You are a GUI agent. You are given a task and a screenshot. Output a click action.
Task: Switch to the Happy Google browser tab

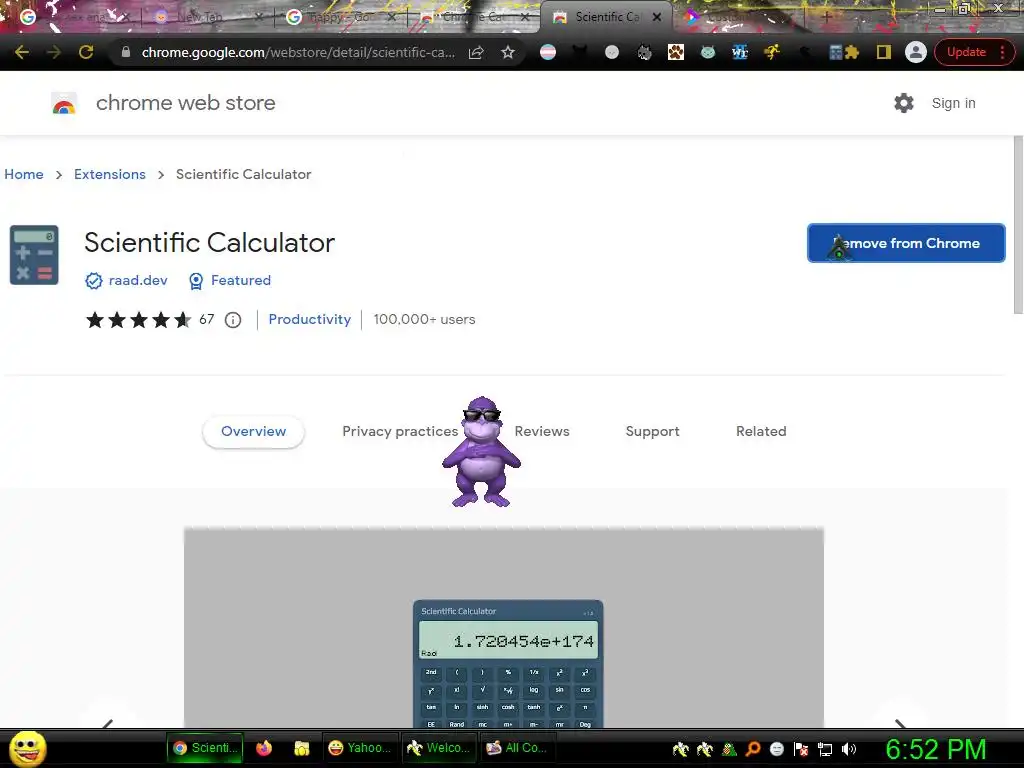[x=340, y=17]
